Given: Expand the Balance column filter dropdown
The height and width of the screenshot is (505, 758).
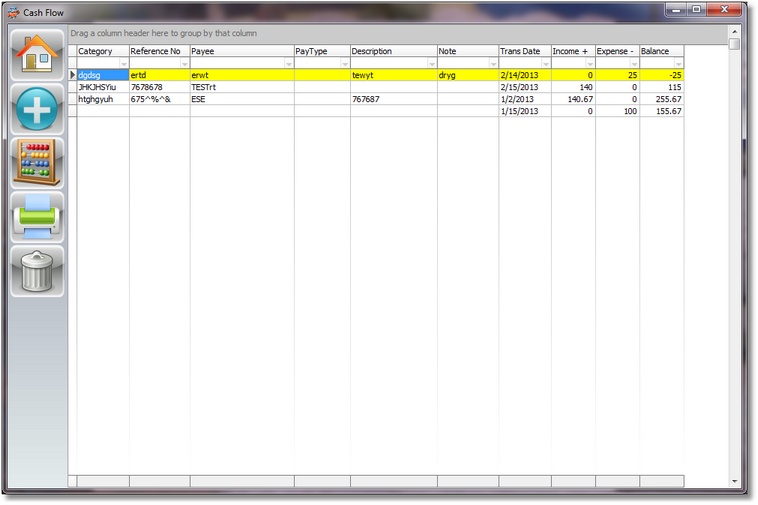Looking at the screenshot, I should point(678,63).
